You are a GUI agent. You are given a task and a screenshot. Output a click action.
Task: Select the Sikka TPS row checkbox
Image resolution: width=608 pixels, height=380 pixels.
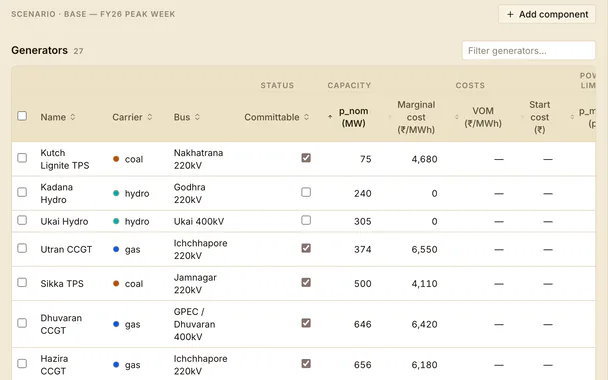click(22, 282)
